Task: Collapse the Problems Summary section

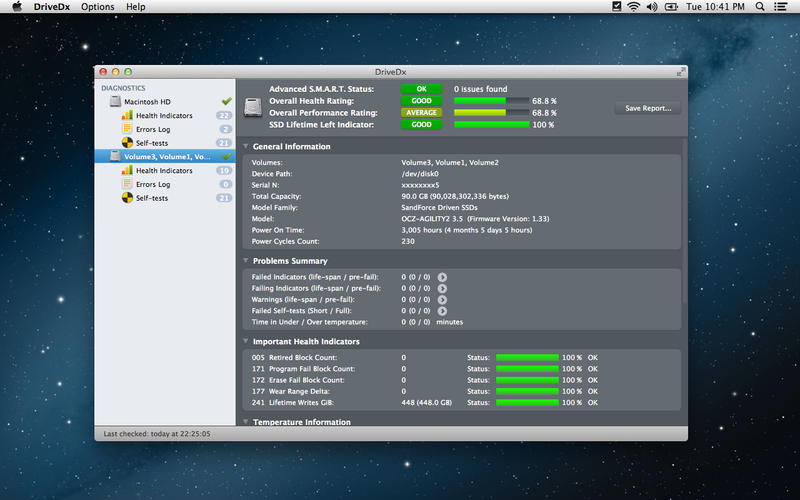Action: coord(245,261)
